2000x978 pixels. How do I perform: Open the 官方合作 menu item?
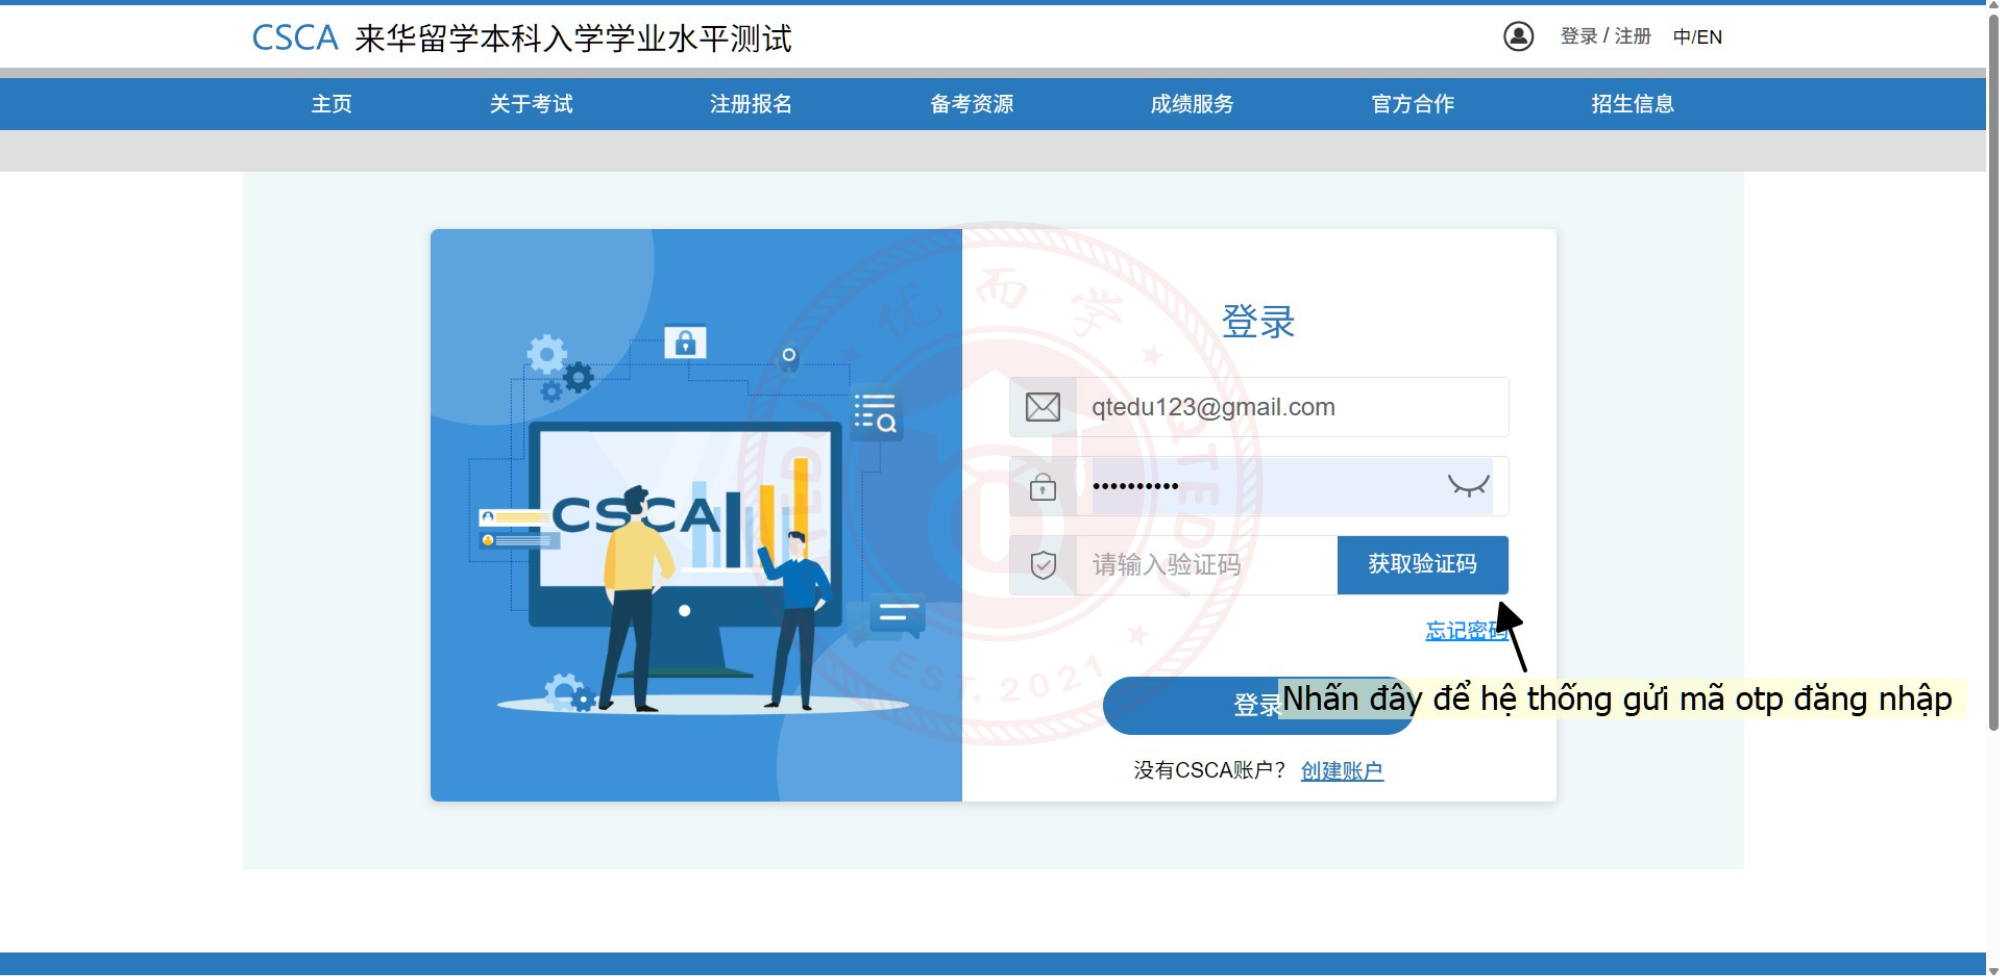pos(1412,104)
